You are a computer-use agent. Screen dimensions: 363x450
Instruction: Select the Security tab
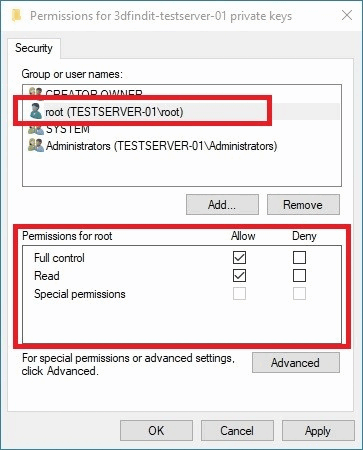tap(34, 48)
